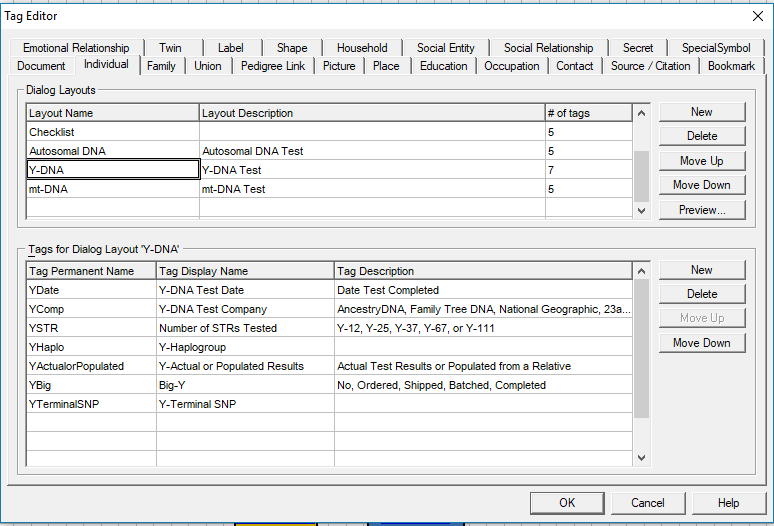Viewport: 774px width, 526px height.
Task: Select the YHaplo tag row
Action: coord(90,347)
